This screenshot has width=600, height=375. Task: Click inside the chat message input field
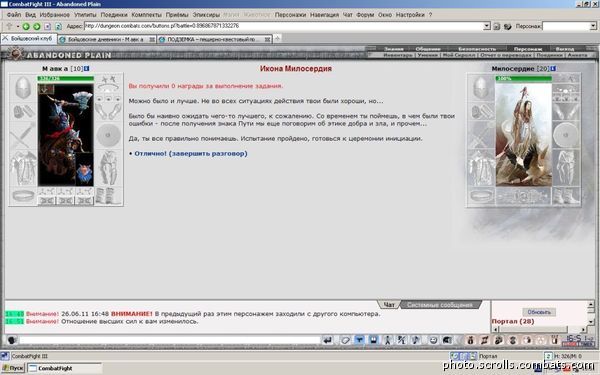click(169, 340)
